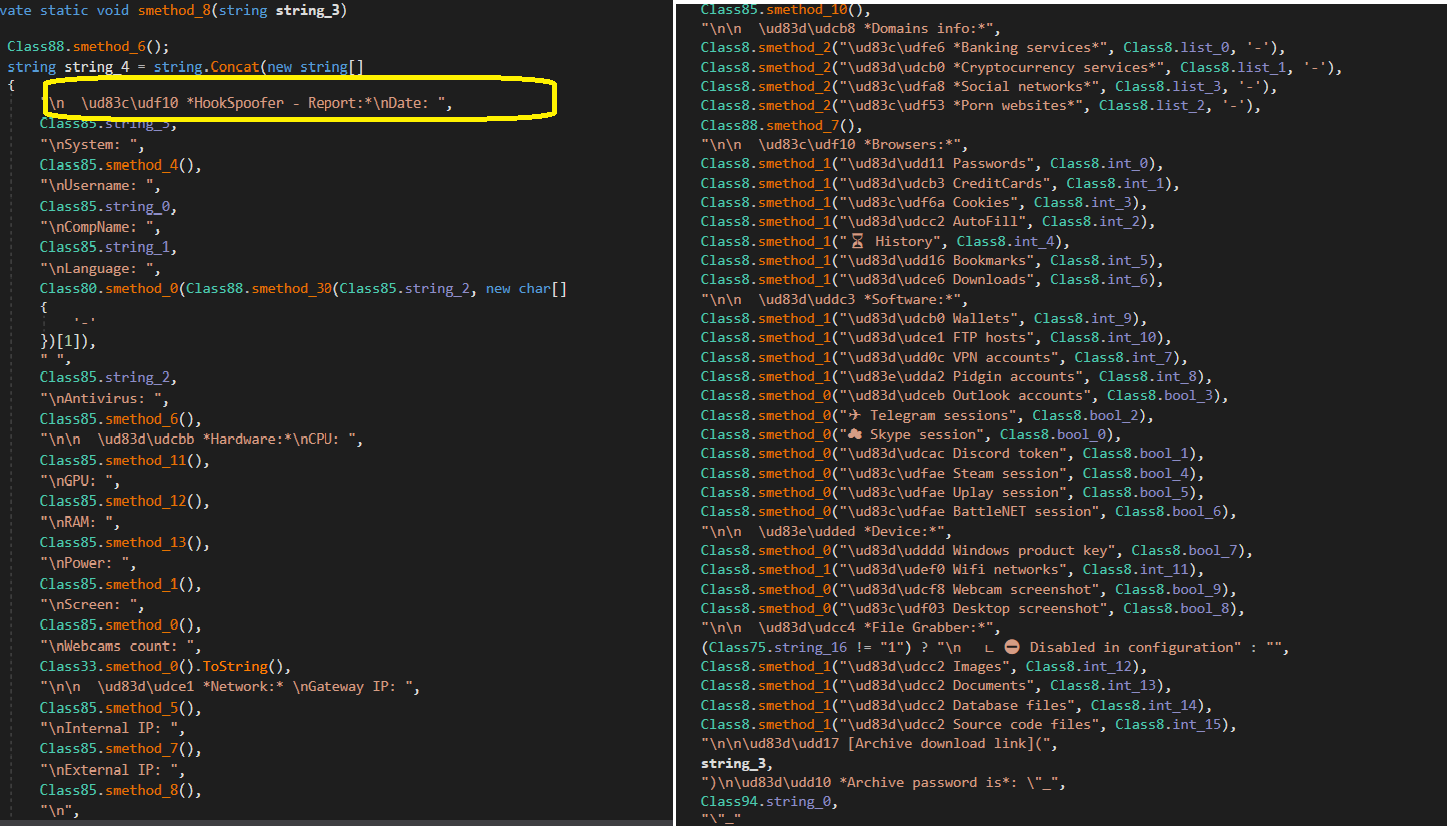1452x826 pixels.
Task: Click the *Hardware:*\nCPU string line
Action: (x=201, y=440)
